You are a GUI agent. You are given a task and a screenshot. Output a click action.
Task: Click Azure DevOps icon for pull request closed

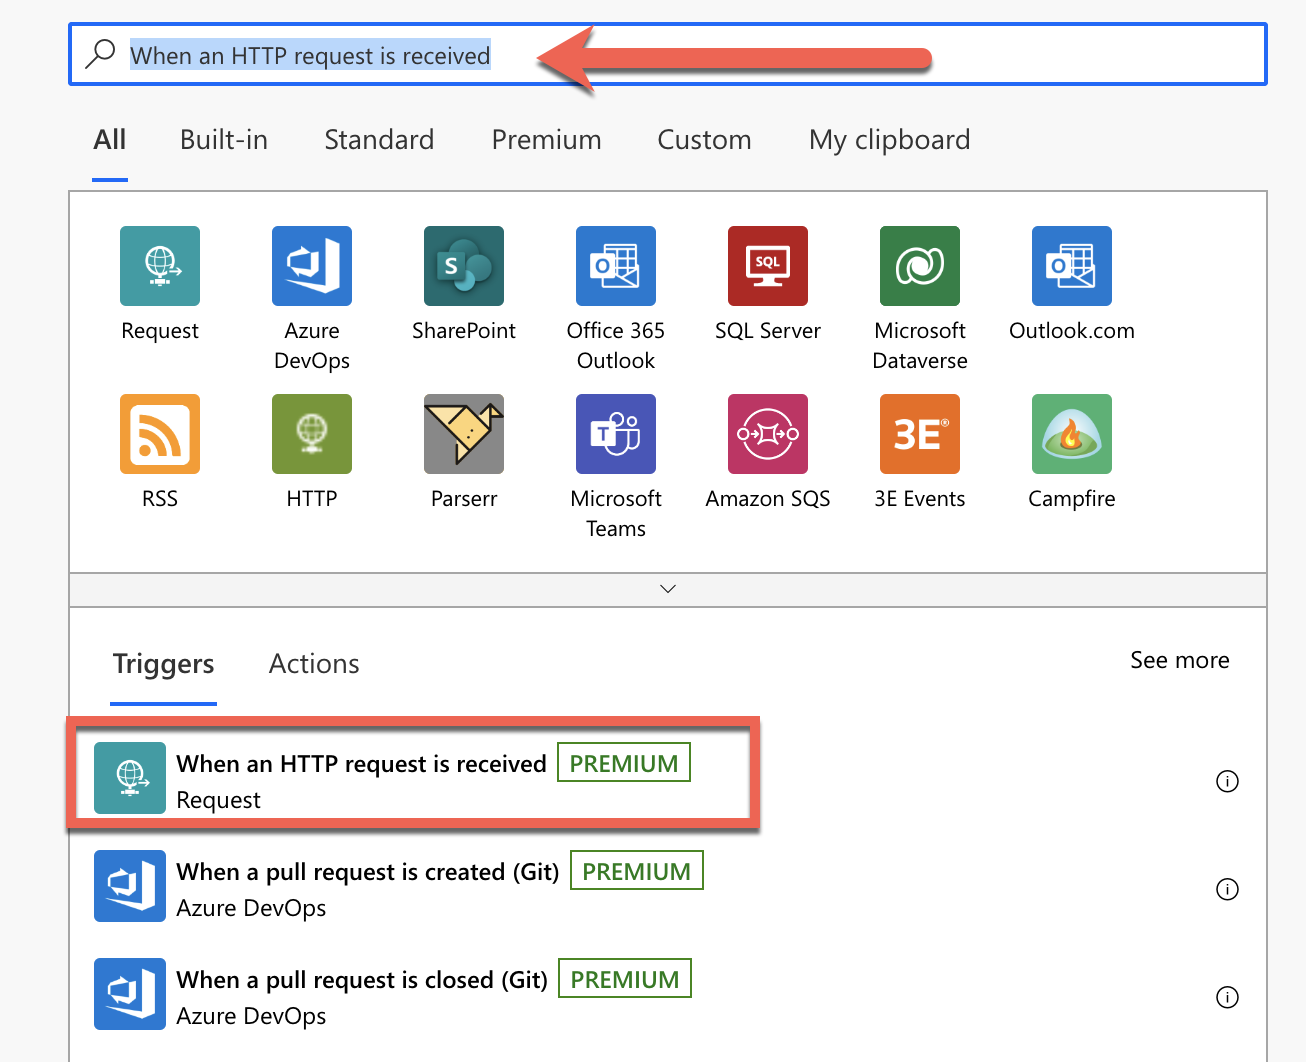pyautogui.click(x=130, y=994)
